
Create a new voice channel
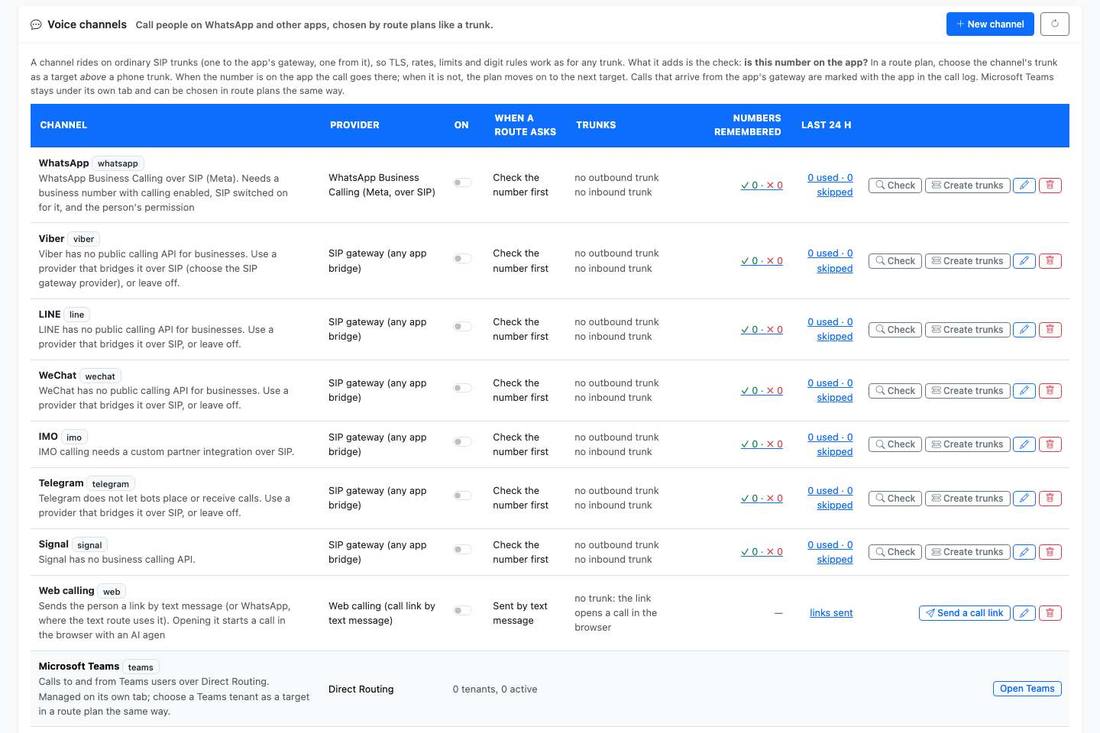coord(990,24)
